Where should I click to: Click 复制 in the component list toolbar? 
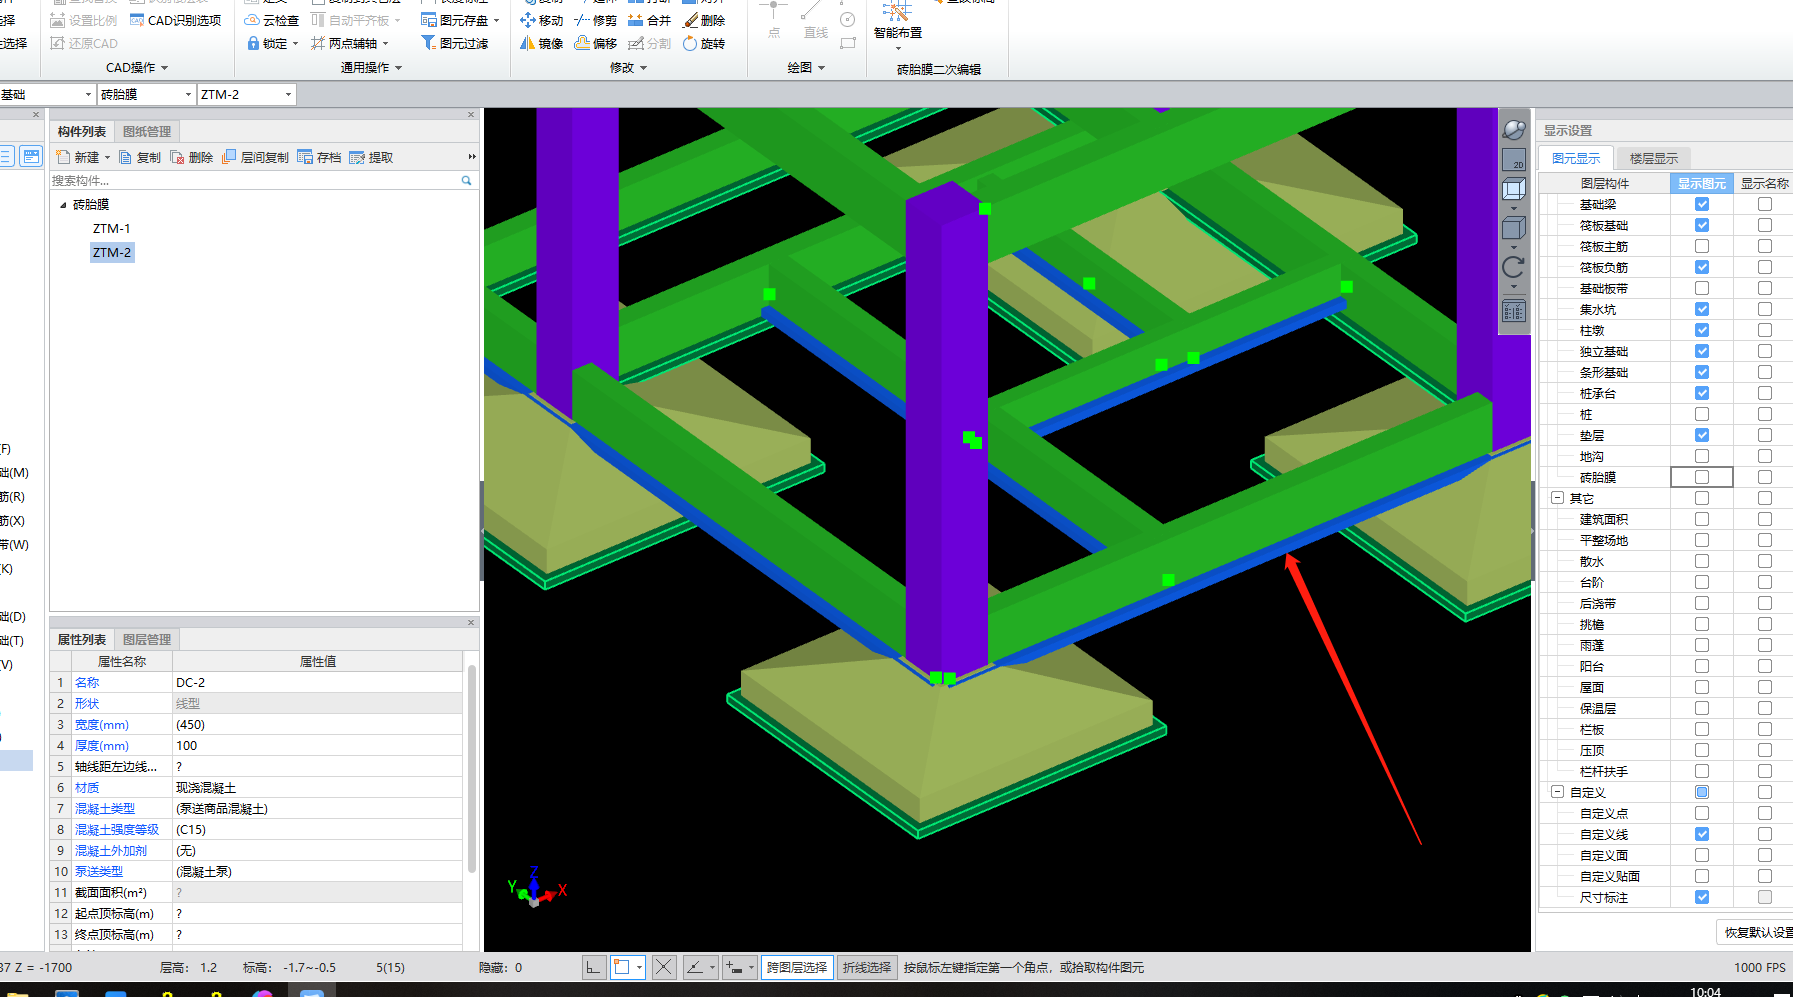[x=140, y=157]
